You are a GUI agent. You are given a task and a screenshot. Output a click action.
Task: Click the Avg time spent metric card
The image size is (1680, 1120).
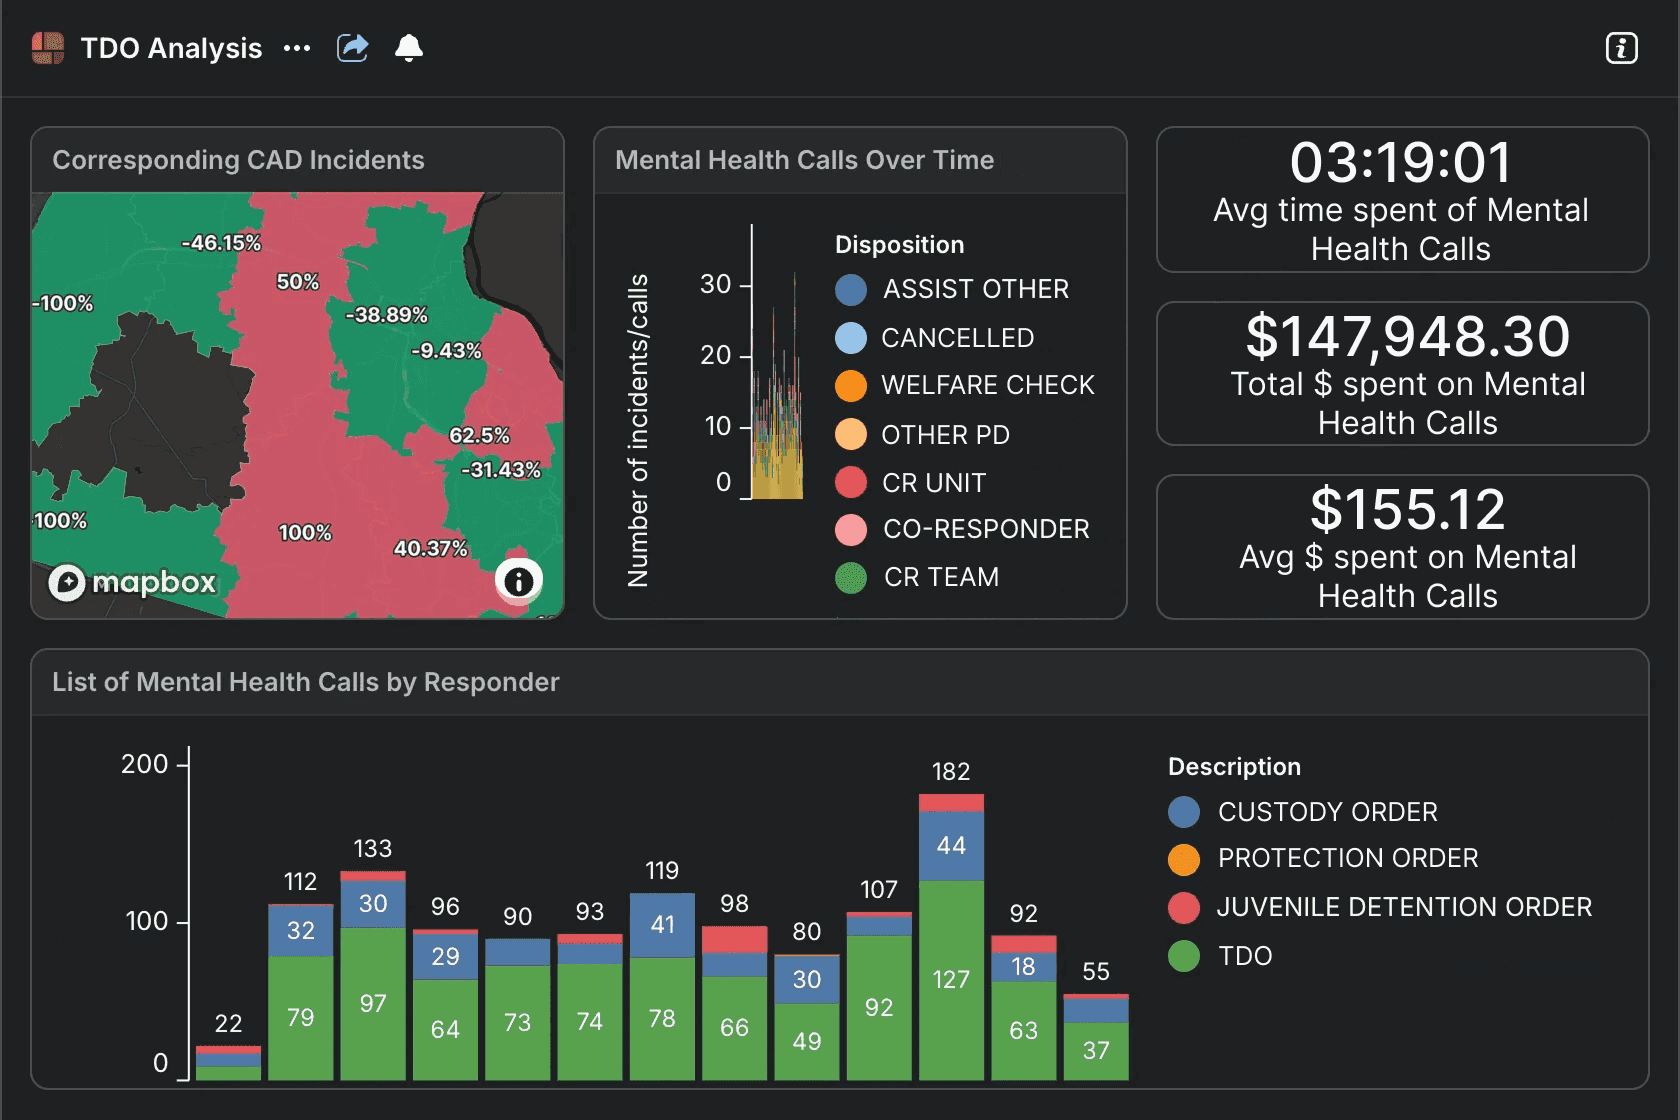pyautogui.click(x=1402, y=200)
